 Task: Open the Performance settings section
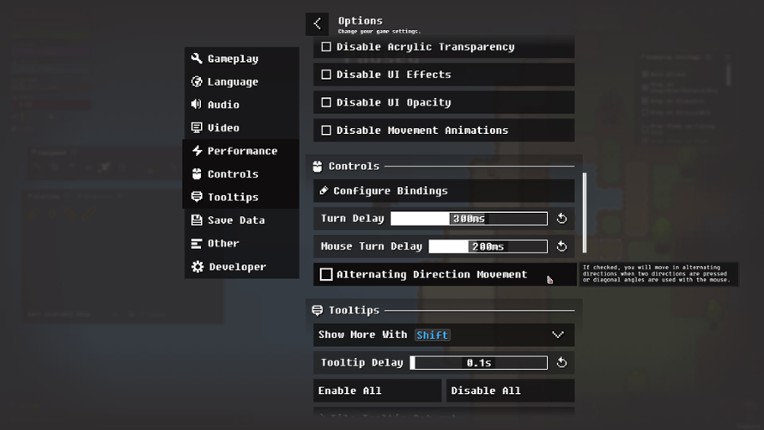pyautogui.click(x=241, y=151)
